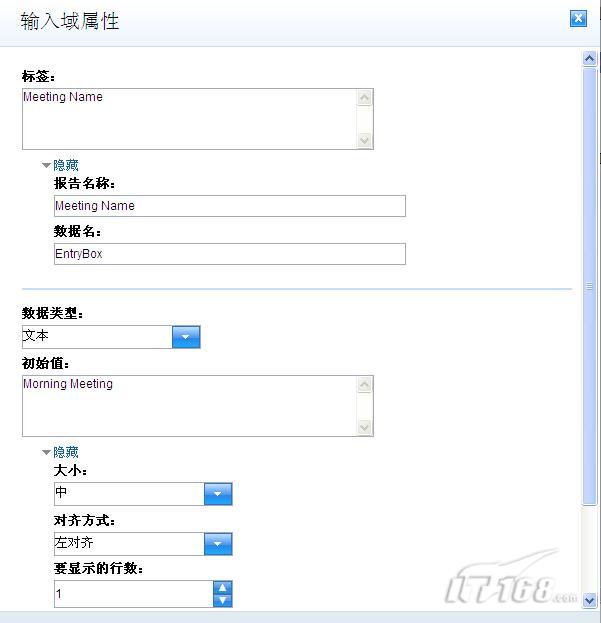The width and height of the screenshot is (601, 623).
Task: Click the dialog's vertical scrollbar thumb
Action: (589, 286)
